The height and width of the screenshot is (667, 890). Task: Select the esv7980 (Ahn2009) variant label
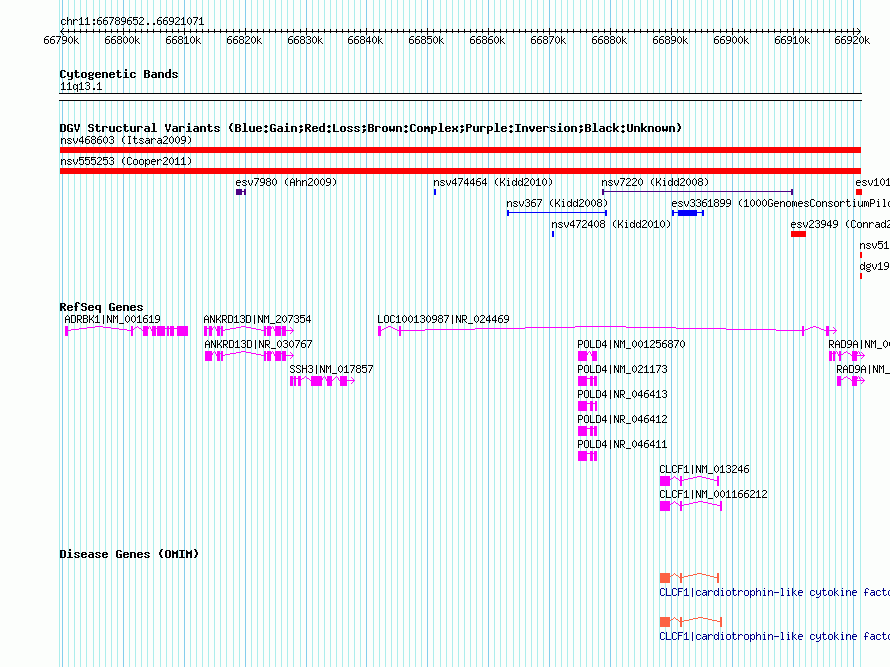[286, 182]
